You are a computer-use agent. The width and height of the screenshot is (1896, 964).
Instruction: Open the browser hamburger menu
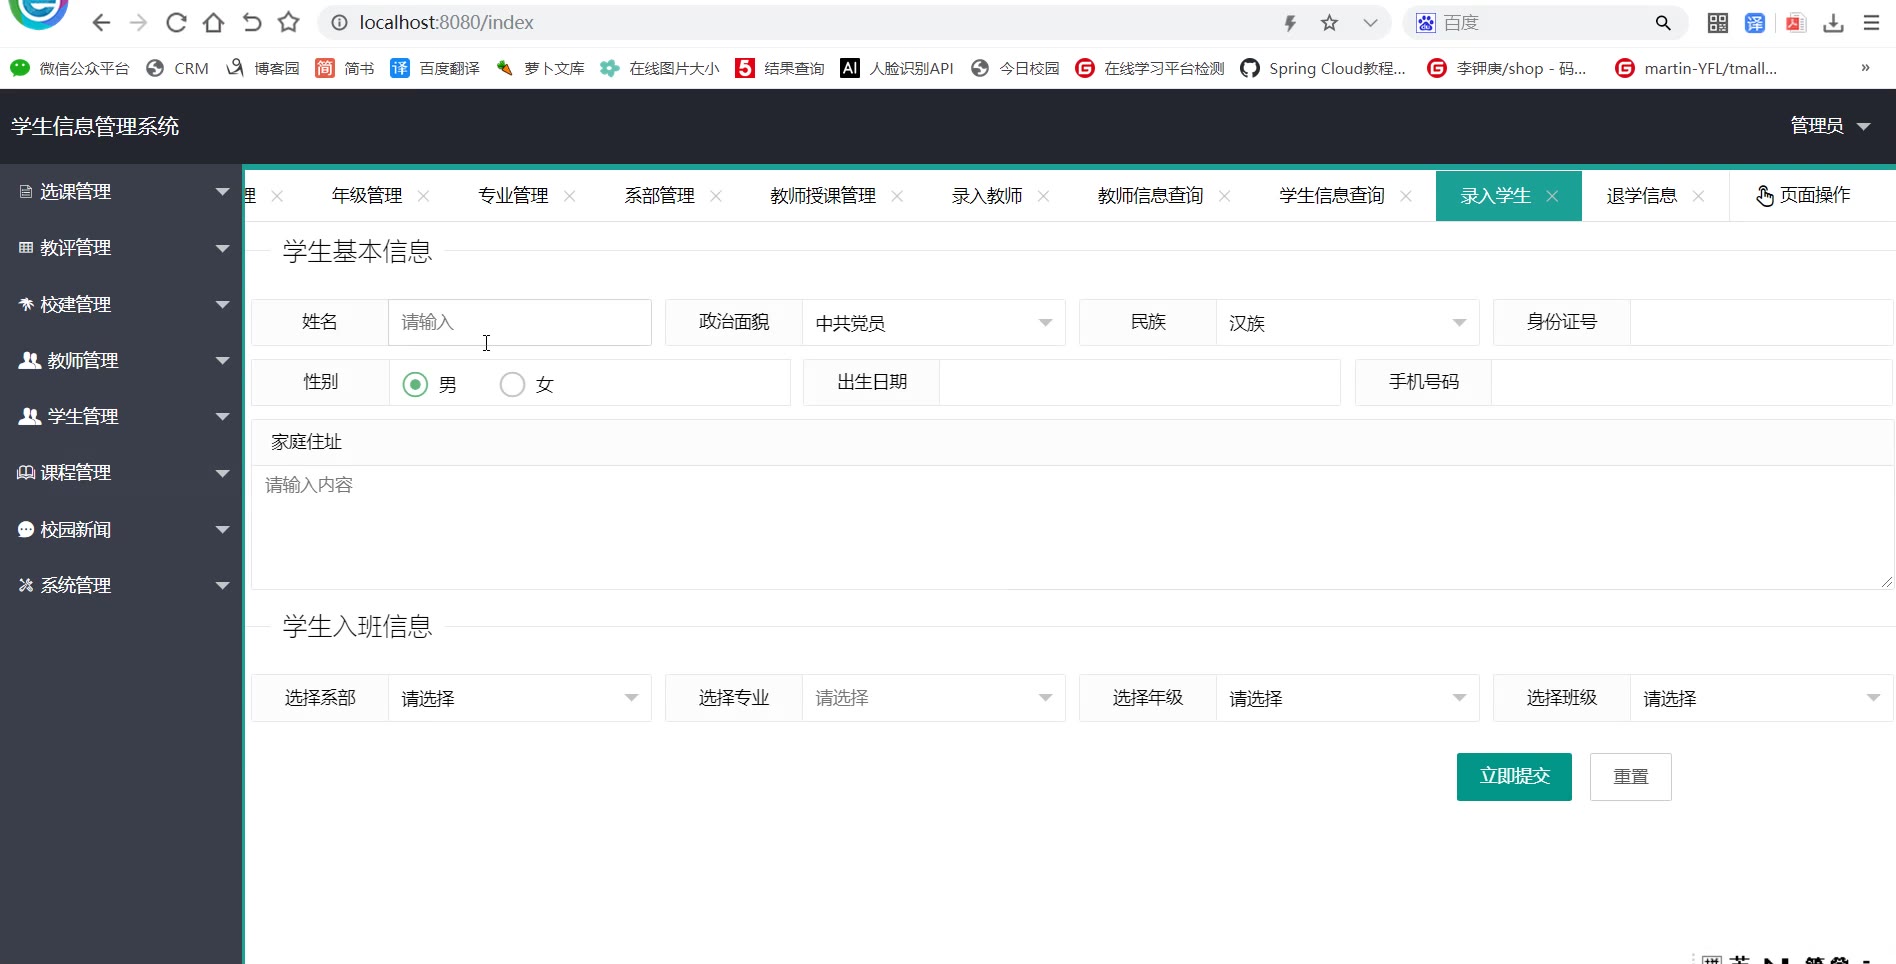(1871, 22)
